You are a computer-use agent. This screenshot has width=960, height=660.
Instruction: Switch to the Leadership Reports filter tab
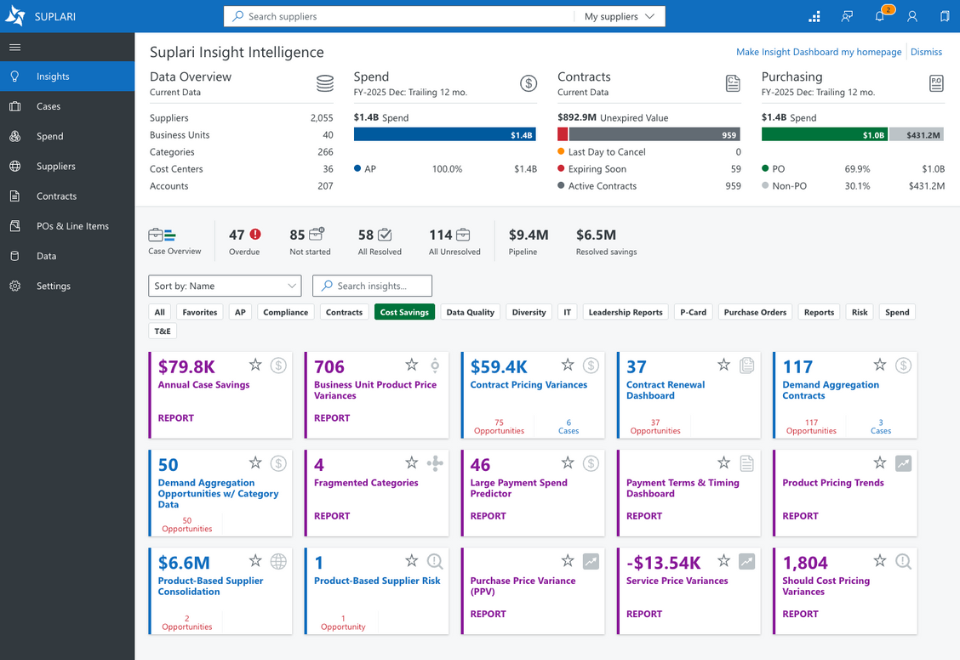(x=625, y=312)
